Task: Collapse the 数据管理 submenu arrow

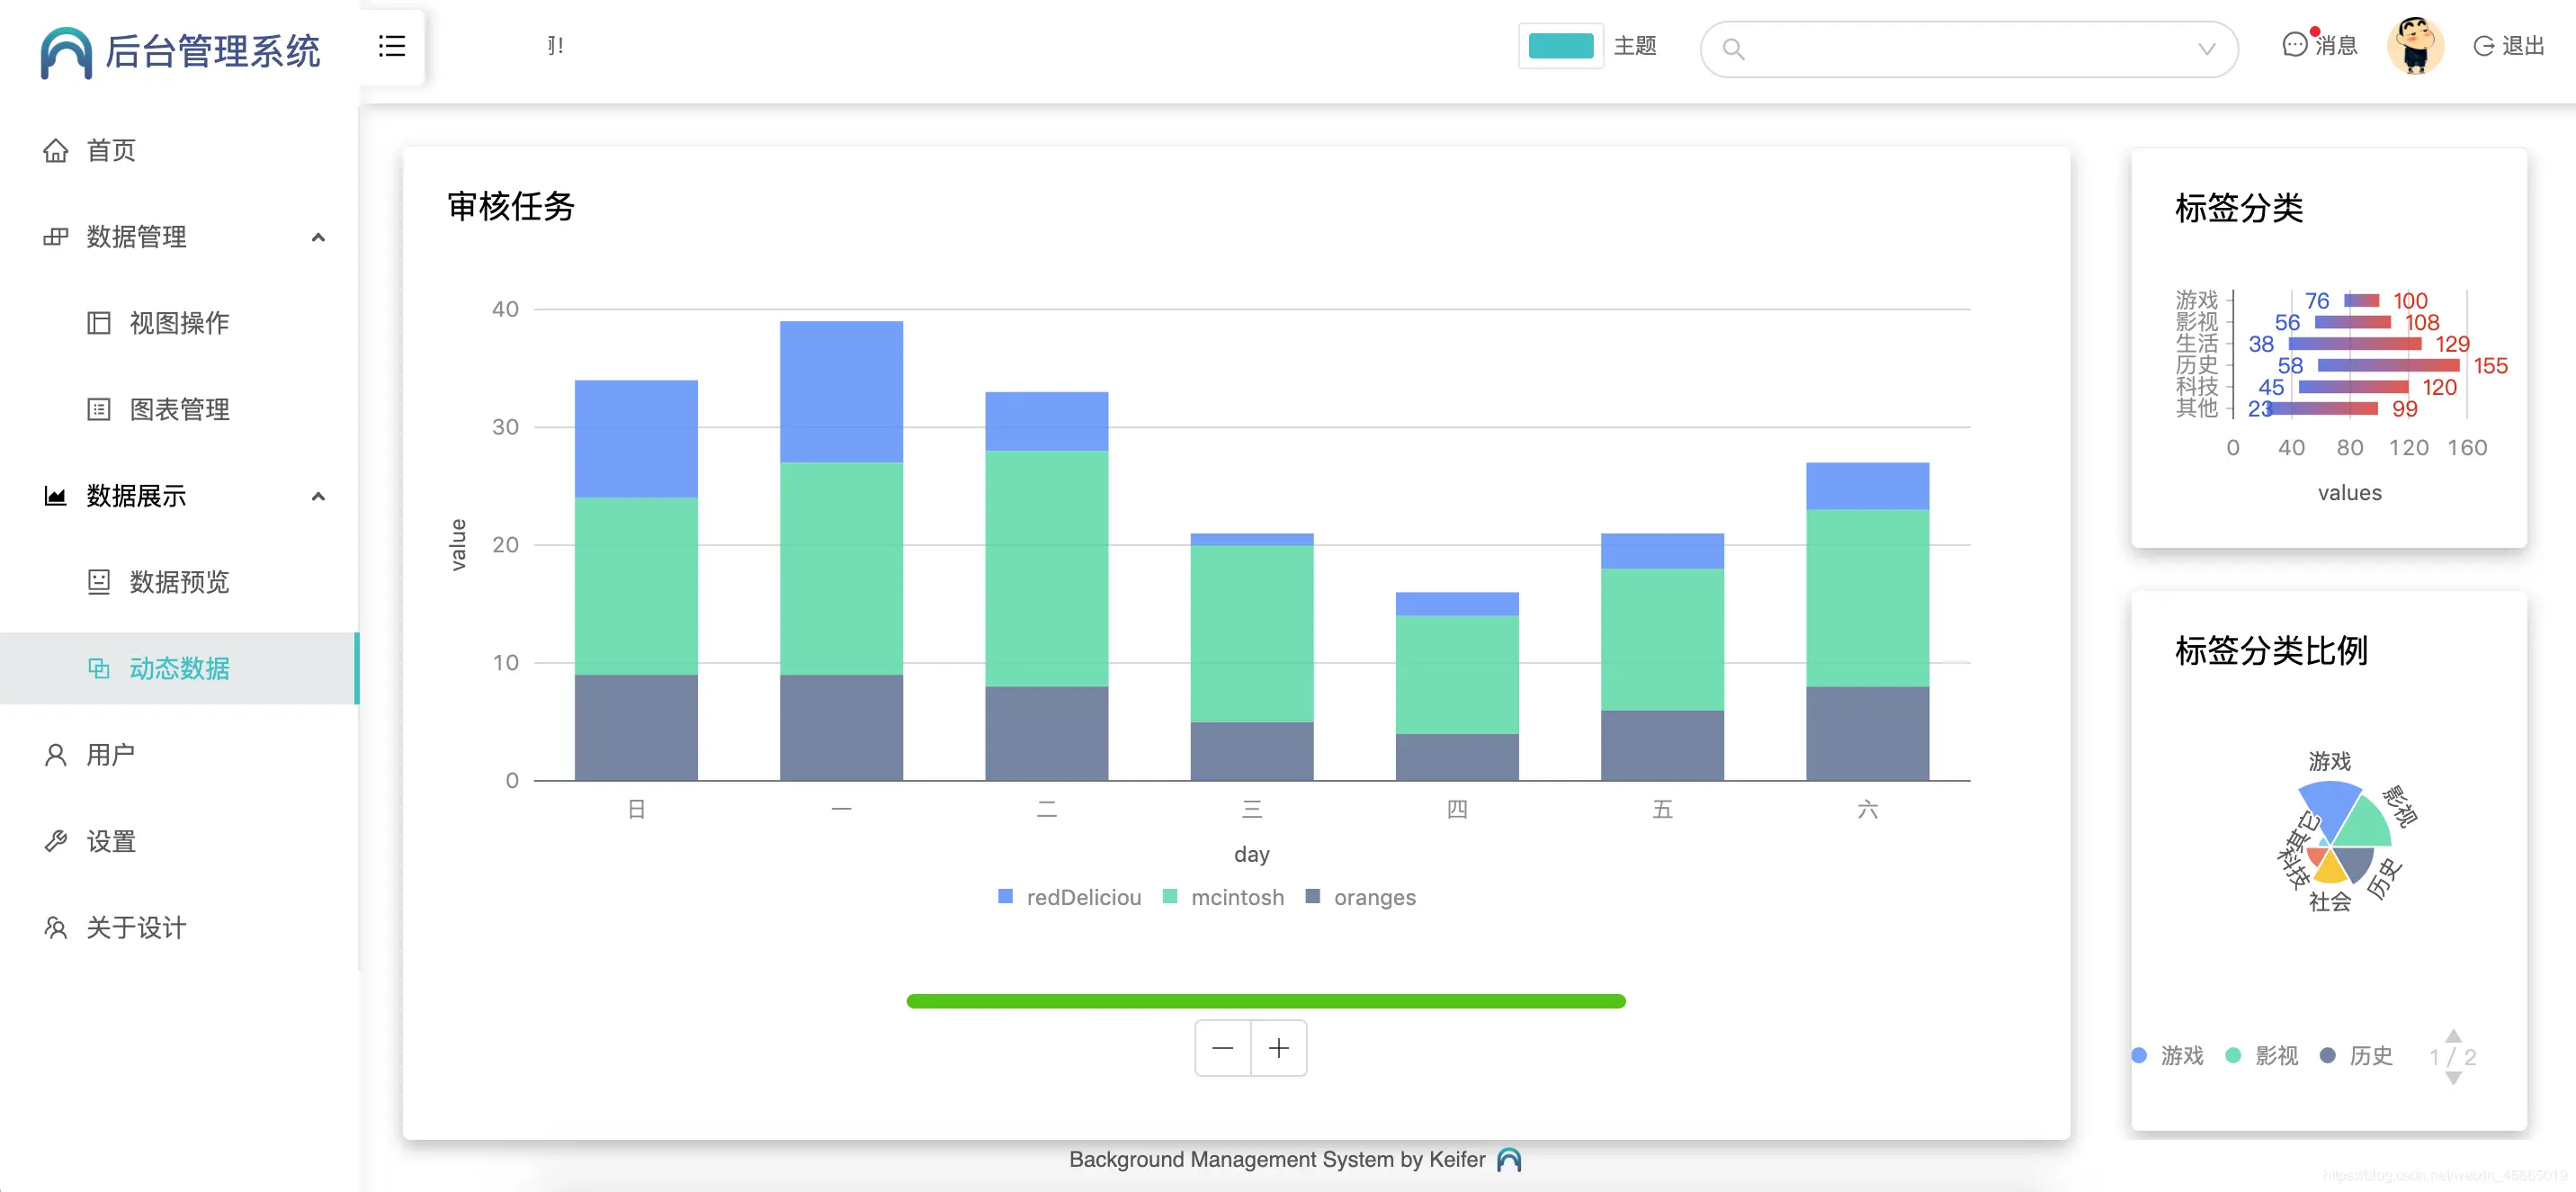Action: (318, 237)
